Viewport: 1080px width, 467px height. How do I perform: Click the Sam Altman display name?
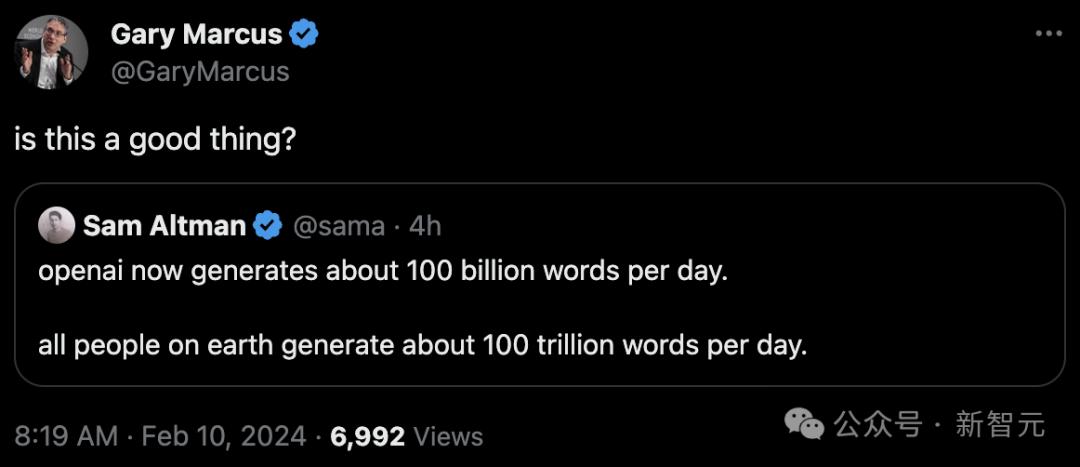pyautogui.click(x=164, y=226)
